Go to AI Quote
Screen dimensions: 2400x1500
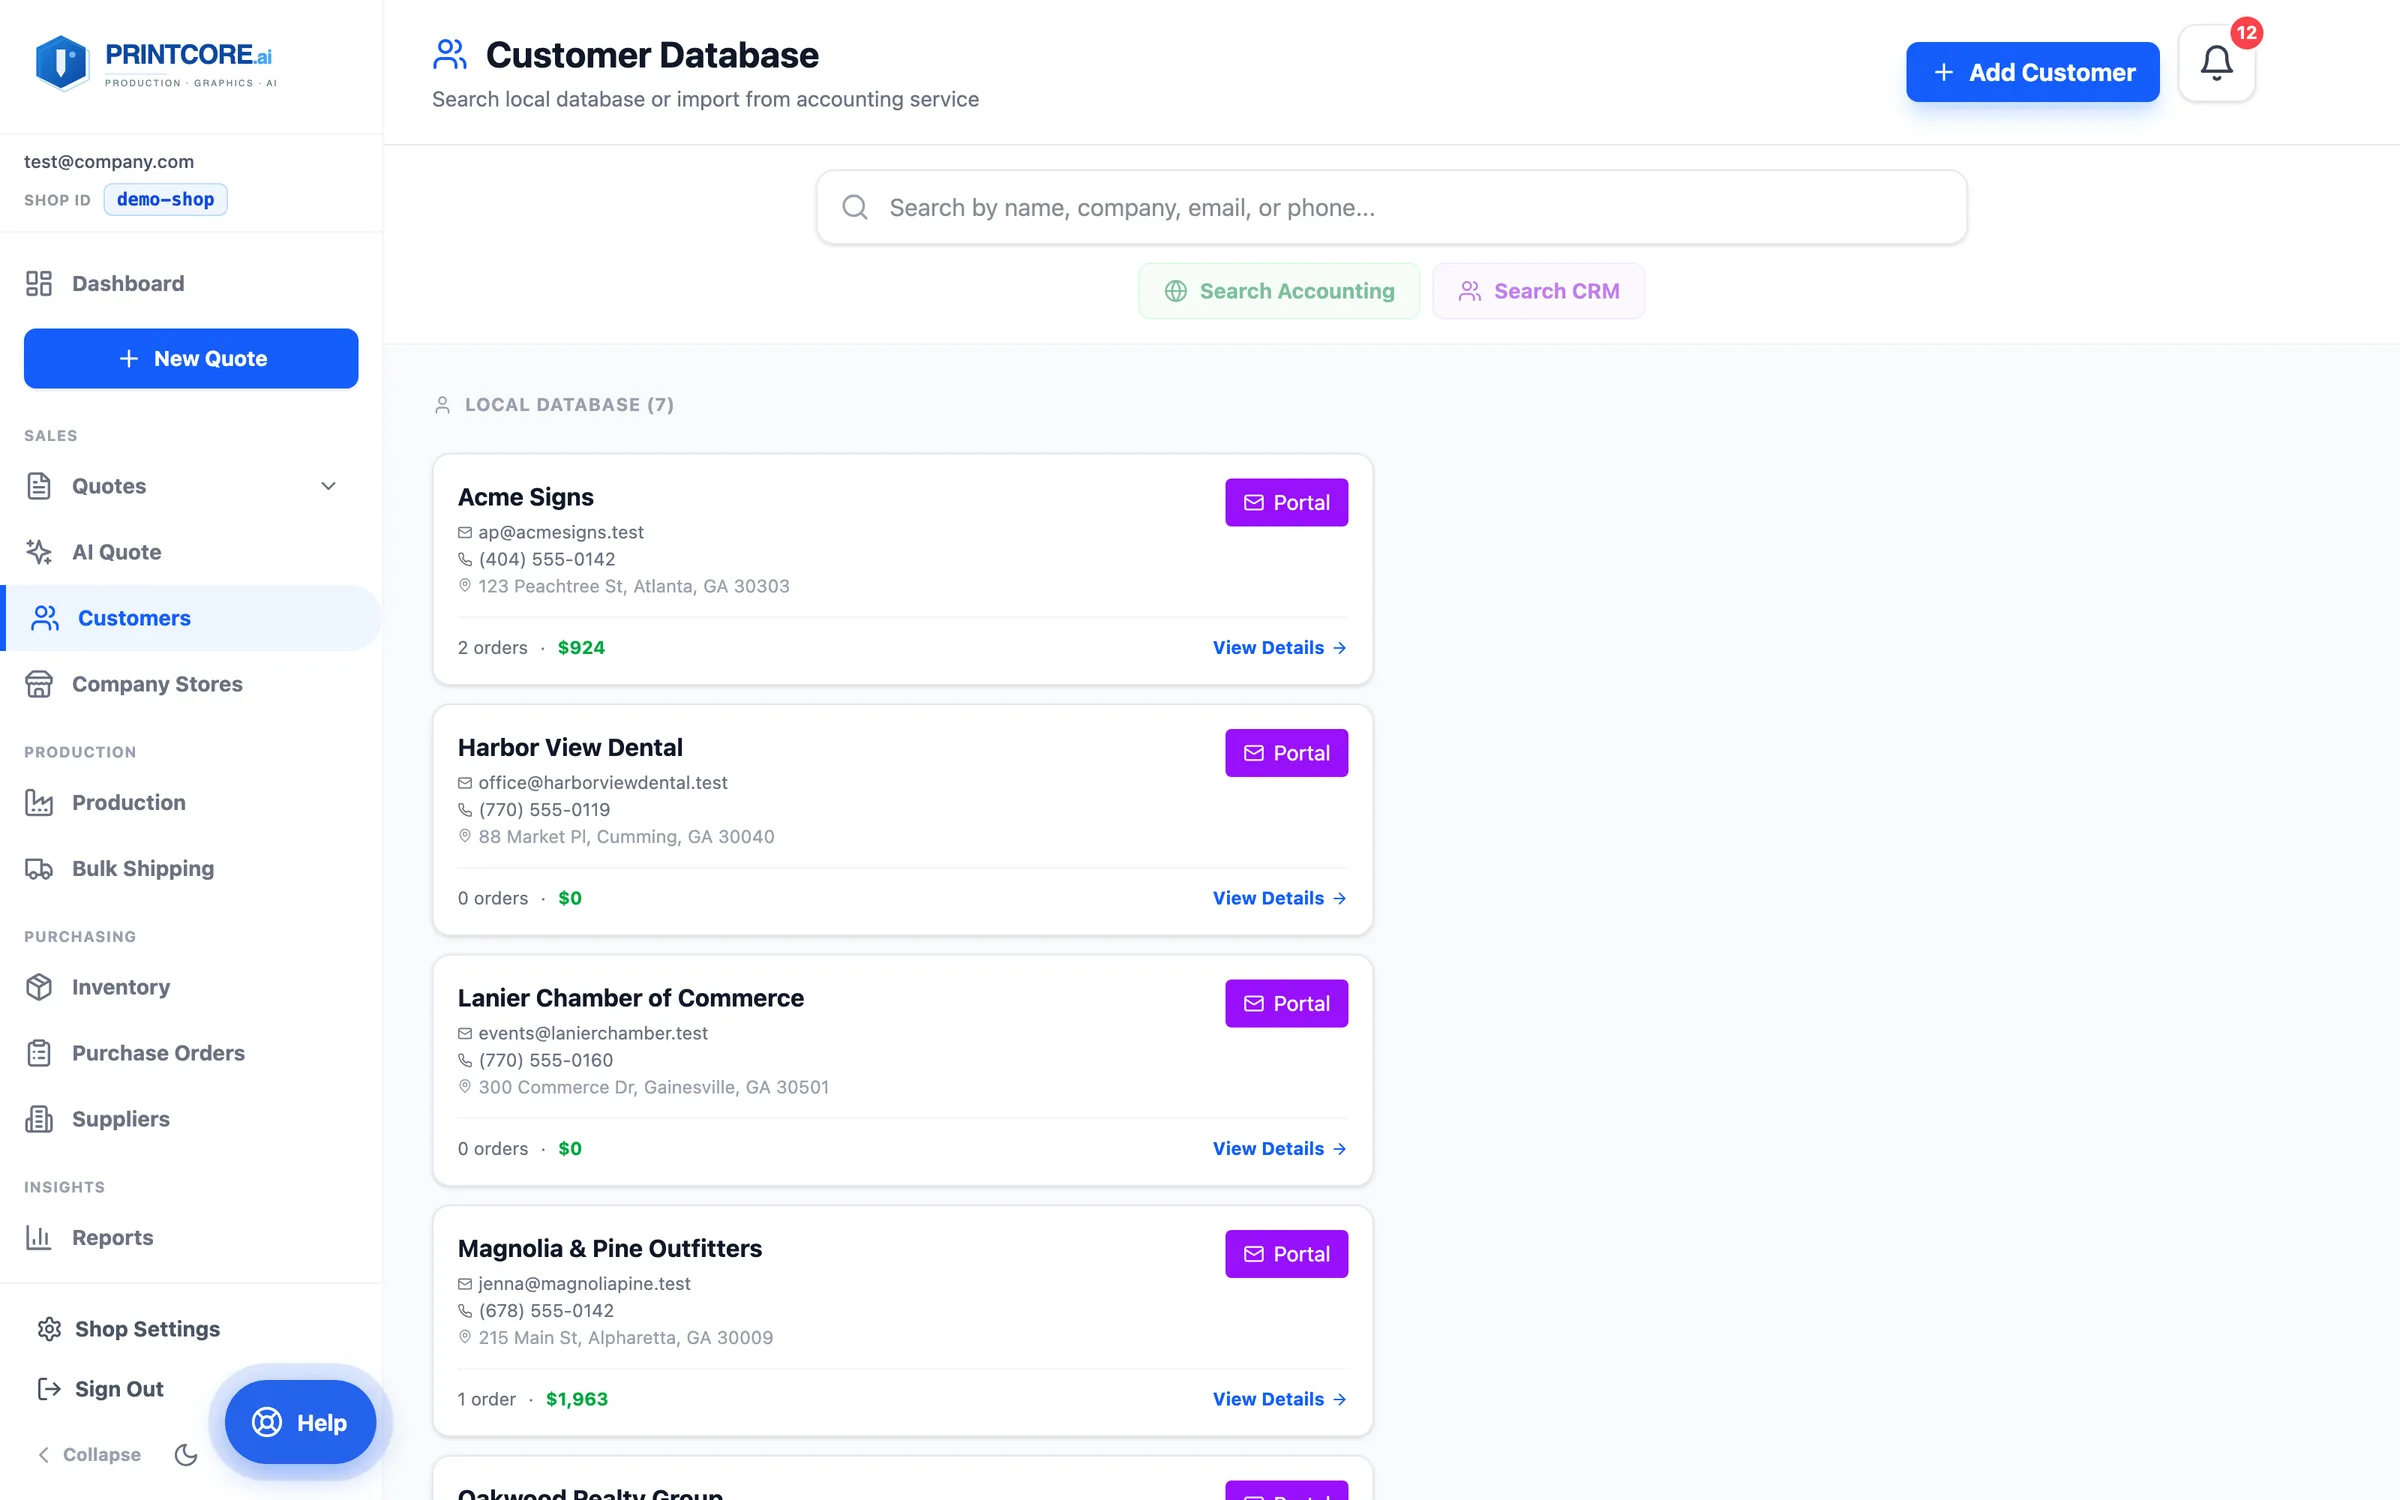click(191, 552)
